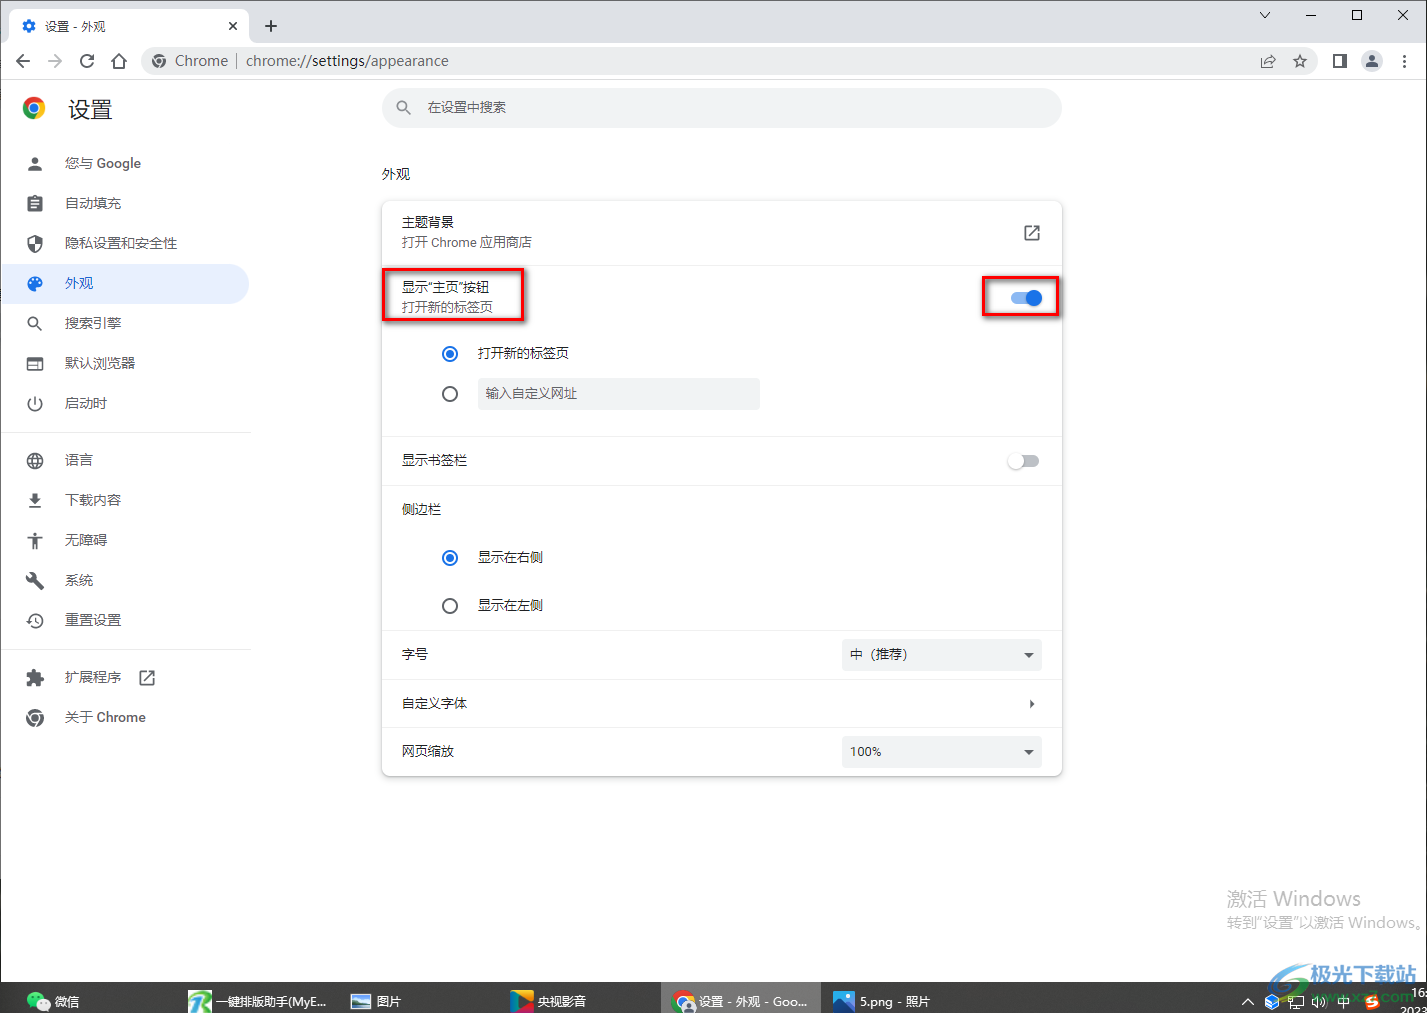
Task: Click the share page icon in address bar
Action: [x=1268, y=61]
